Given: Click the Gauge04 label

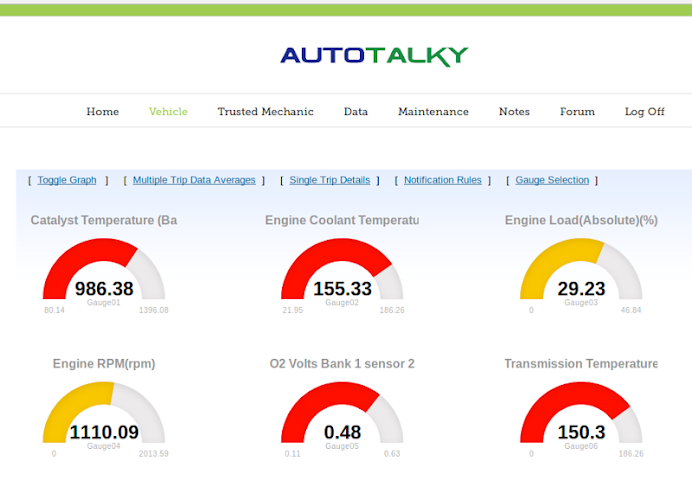Looking at the screenshot, I should click(103, 446).
